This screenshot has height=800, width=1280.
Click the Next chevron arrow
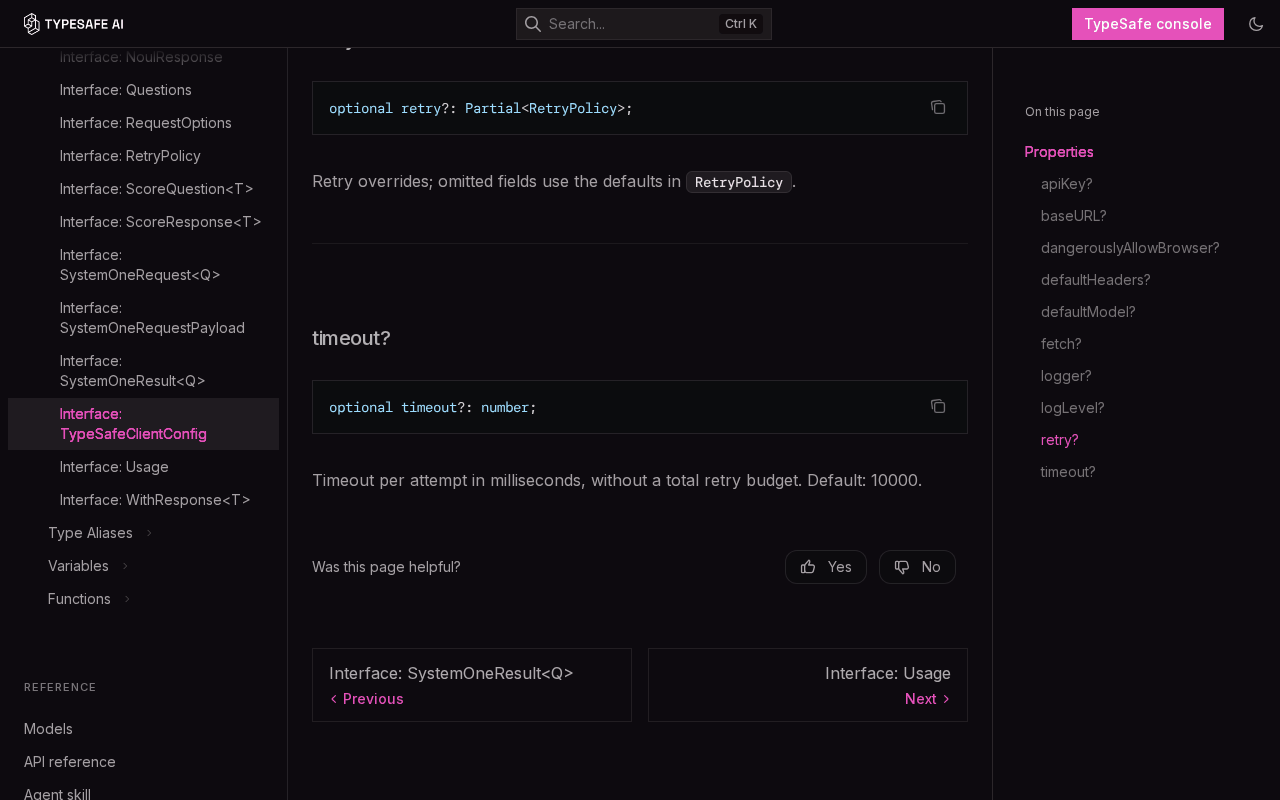[946, 699]
